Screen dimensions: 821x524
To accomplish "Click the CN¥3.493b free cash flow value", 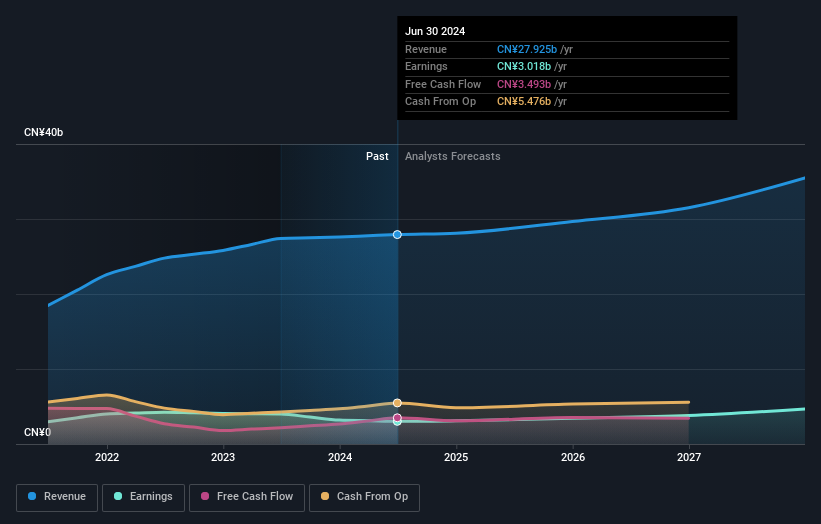I will (524, 84).
